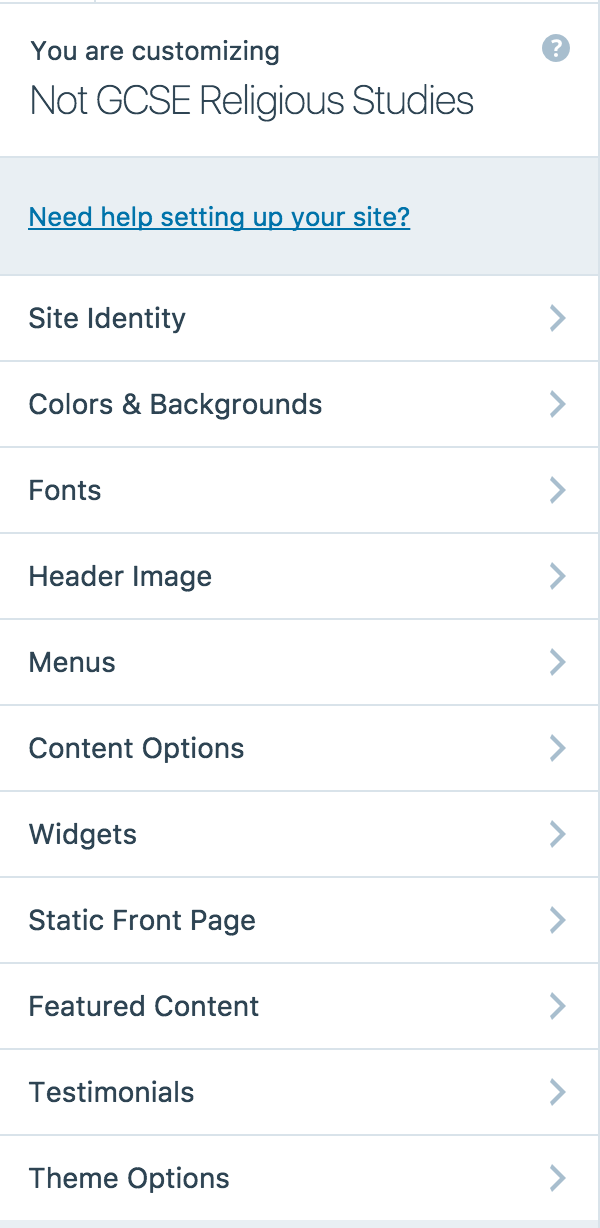This screenshot has width=600, height=1228.
Task: Expand the Theme Options chevron arrow
Action: coord(557,1179)
